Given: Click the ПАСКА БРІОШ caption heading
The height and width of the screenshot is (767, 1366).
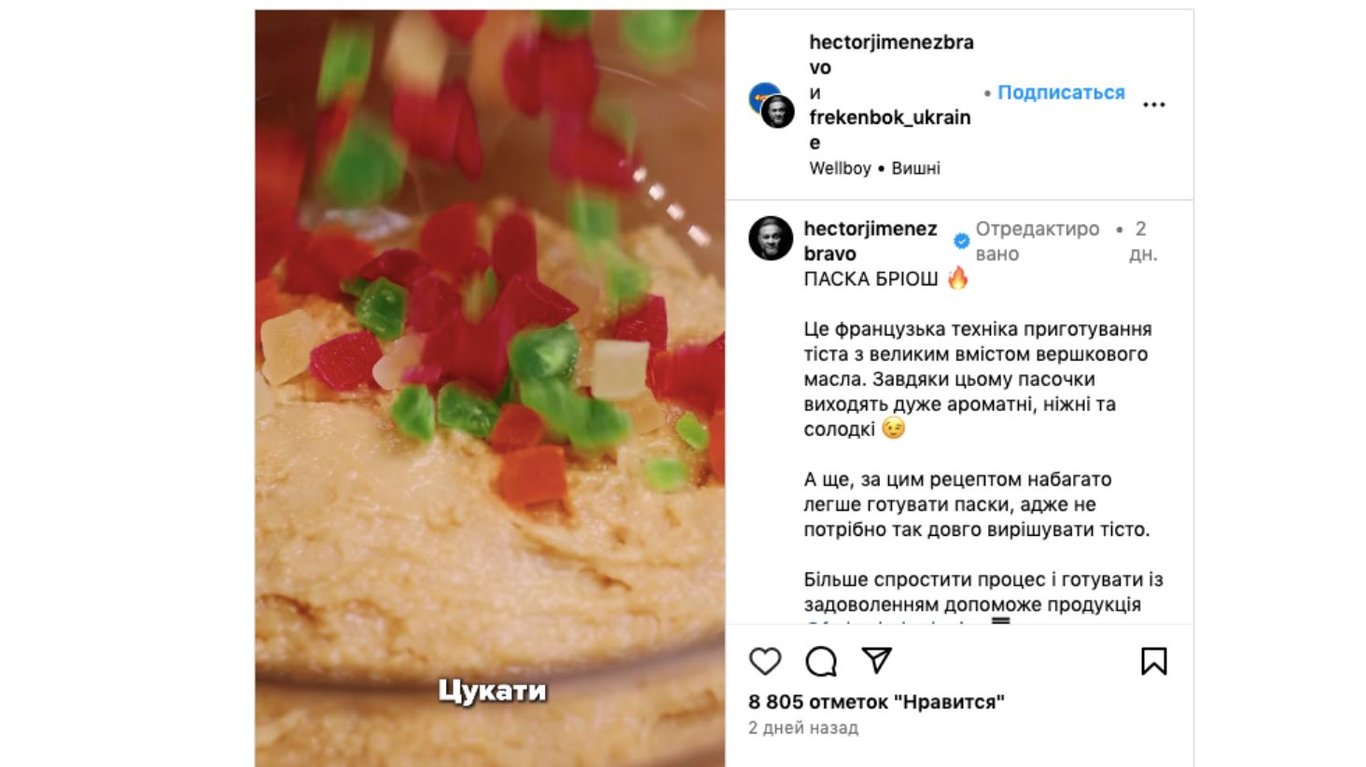Looking at the screenshot, I should click(x=870, y=279).
